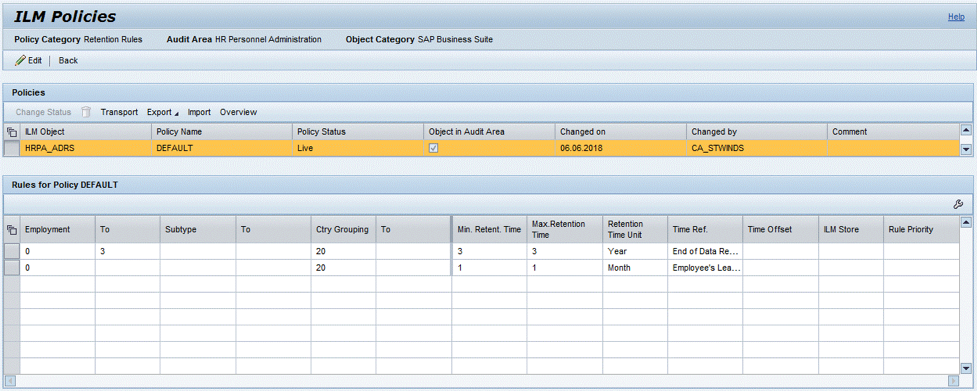Click Retention Time Unit column header

(635, 230)
